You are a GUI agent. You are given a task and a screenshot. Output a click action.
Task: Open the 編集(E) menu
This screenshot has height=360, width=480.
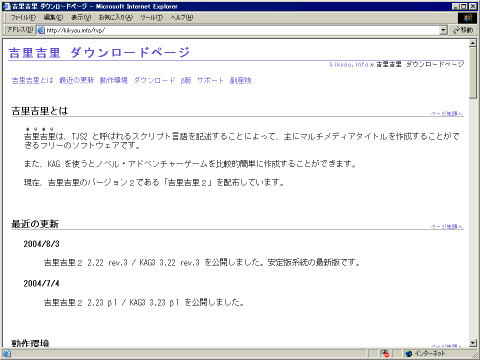click(x=53, y=18)
